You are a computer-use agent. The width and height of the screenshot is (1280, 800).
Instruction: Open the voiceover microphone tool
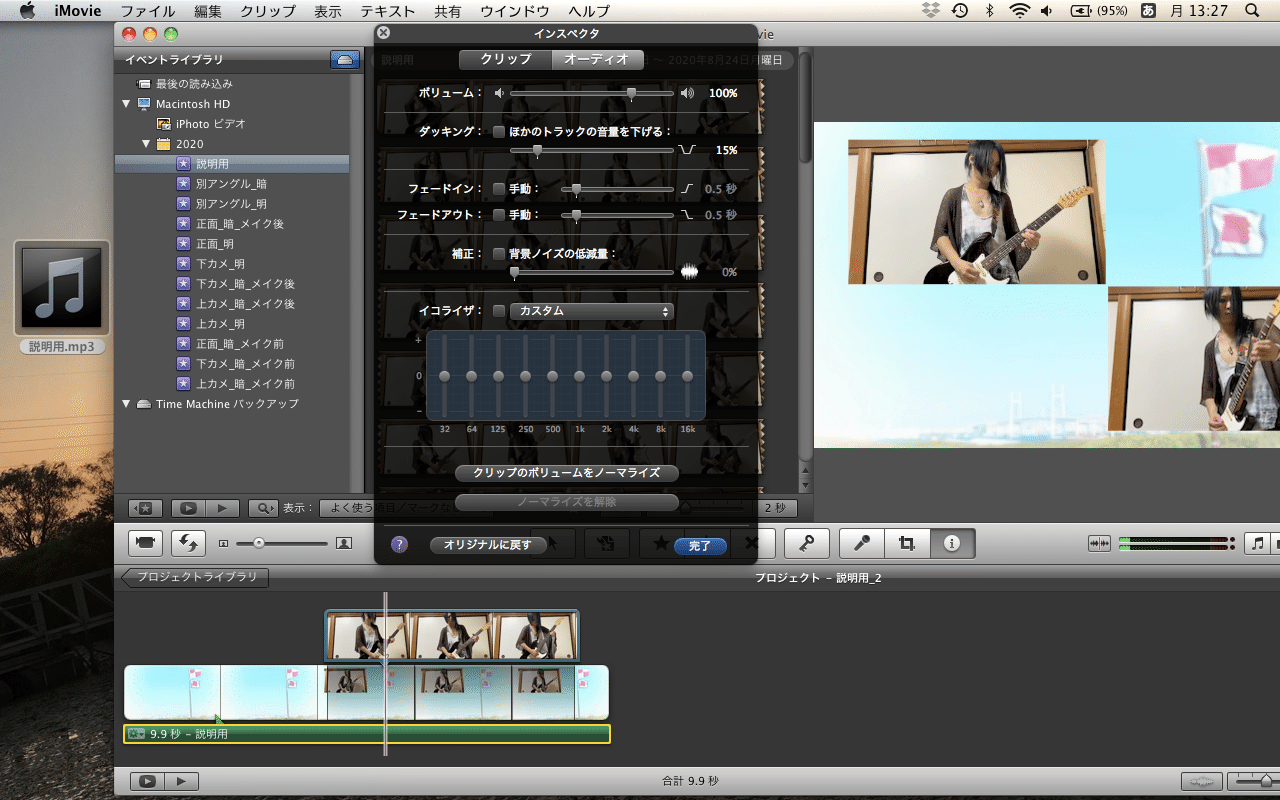[861, 543]
